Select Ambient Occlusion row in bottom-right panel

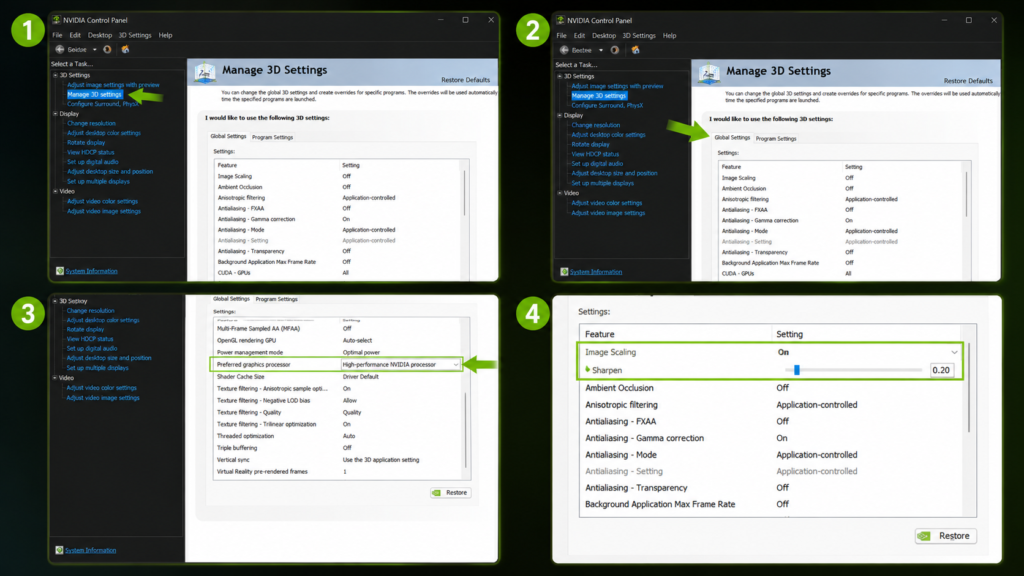coord(773,388)
